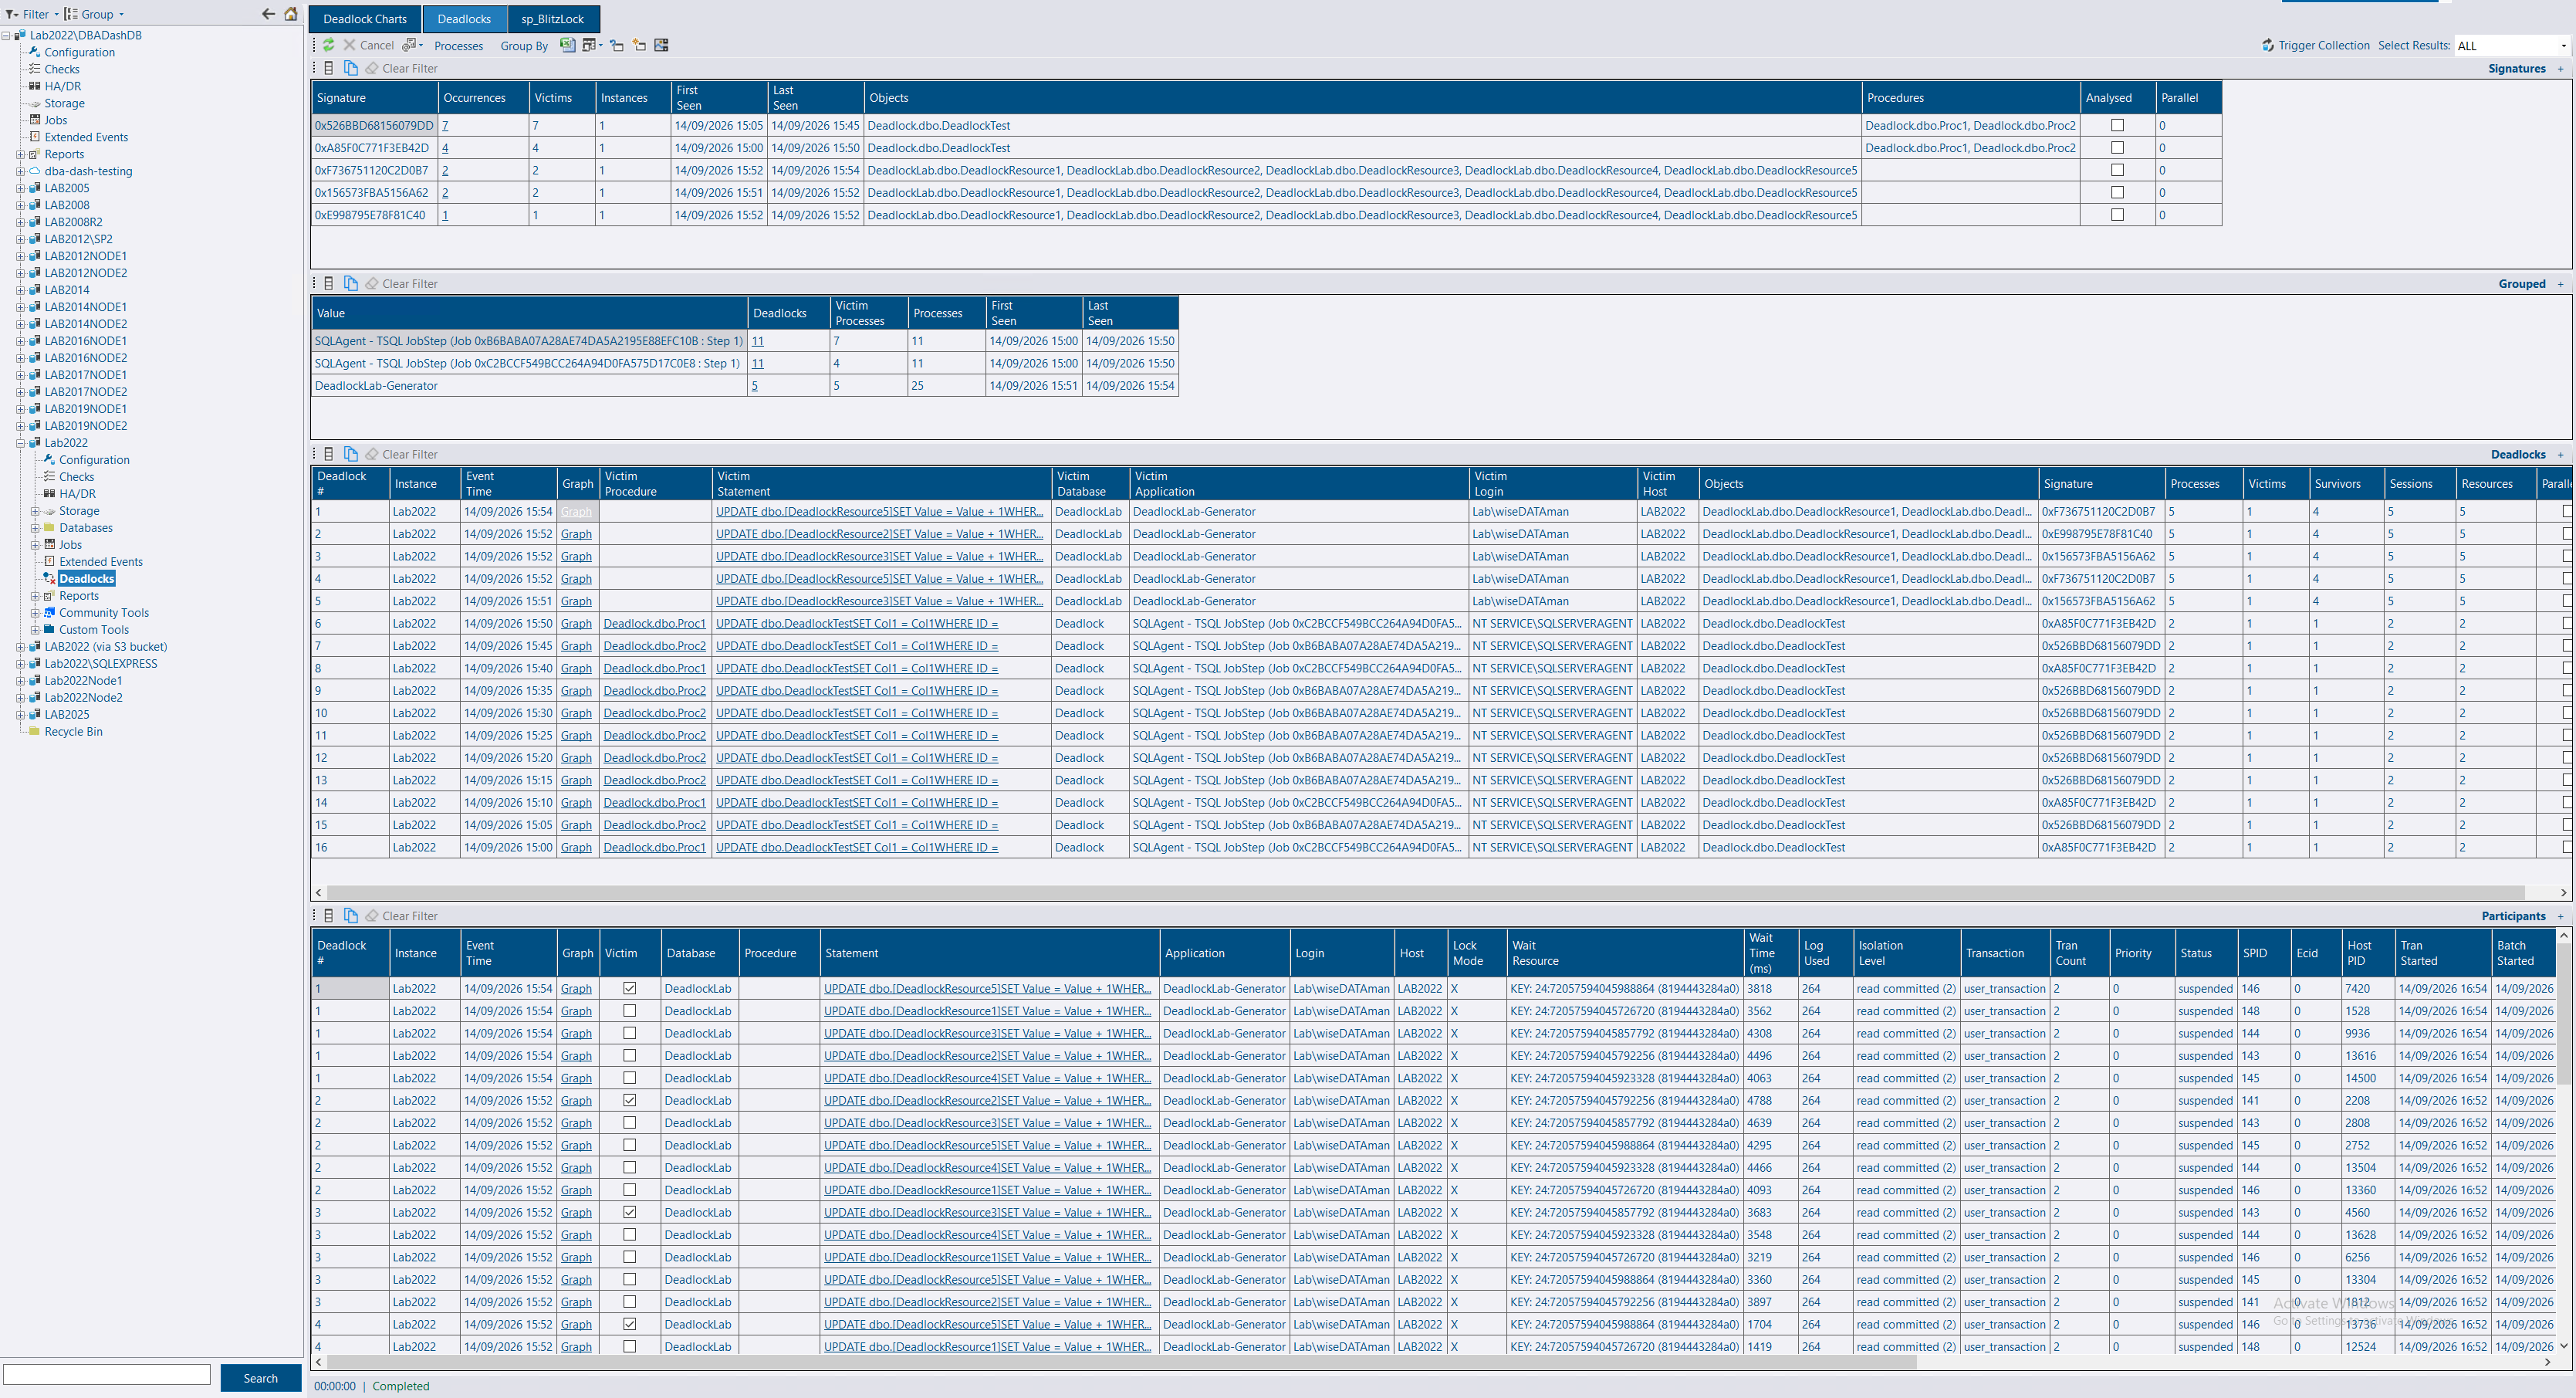Viewport: 2576px width, 1398px height.
Task: Open the image layout icon in toolbar
Action: (x=661, y=45)
